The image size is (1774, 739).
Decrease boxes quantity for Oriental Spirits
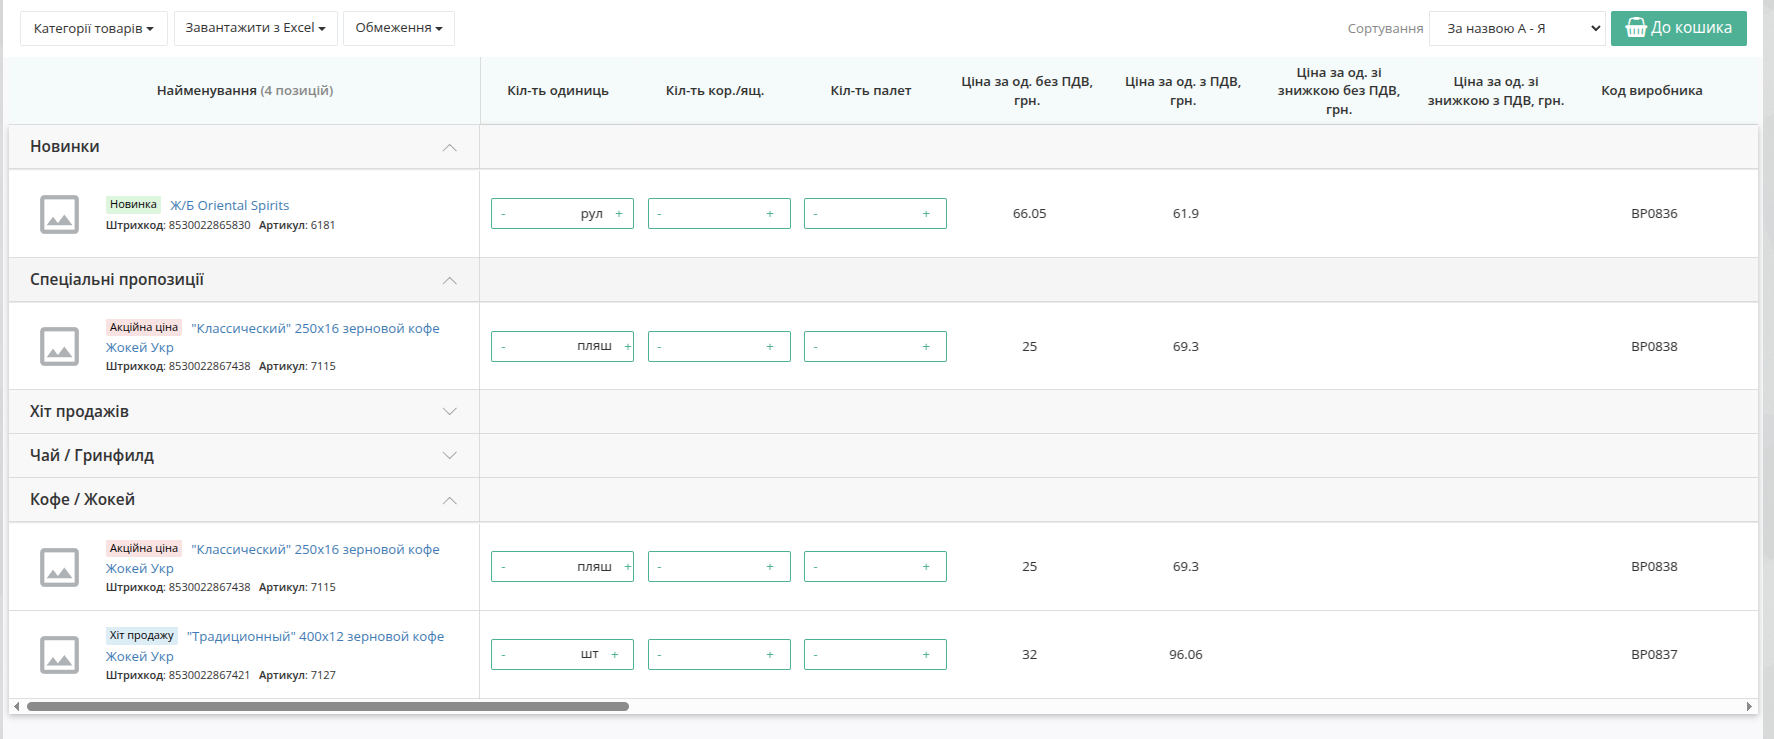659,214
